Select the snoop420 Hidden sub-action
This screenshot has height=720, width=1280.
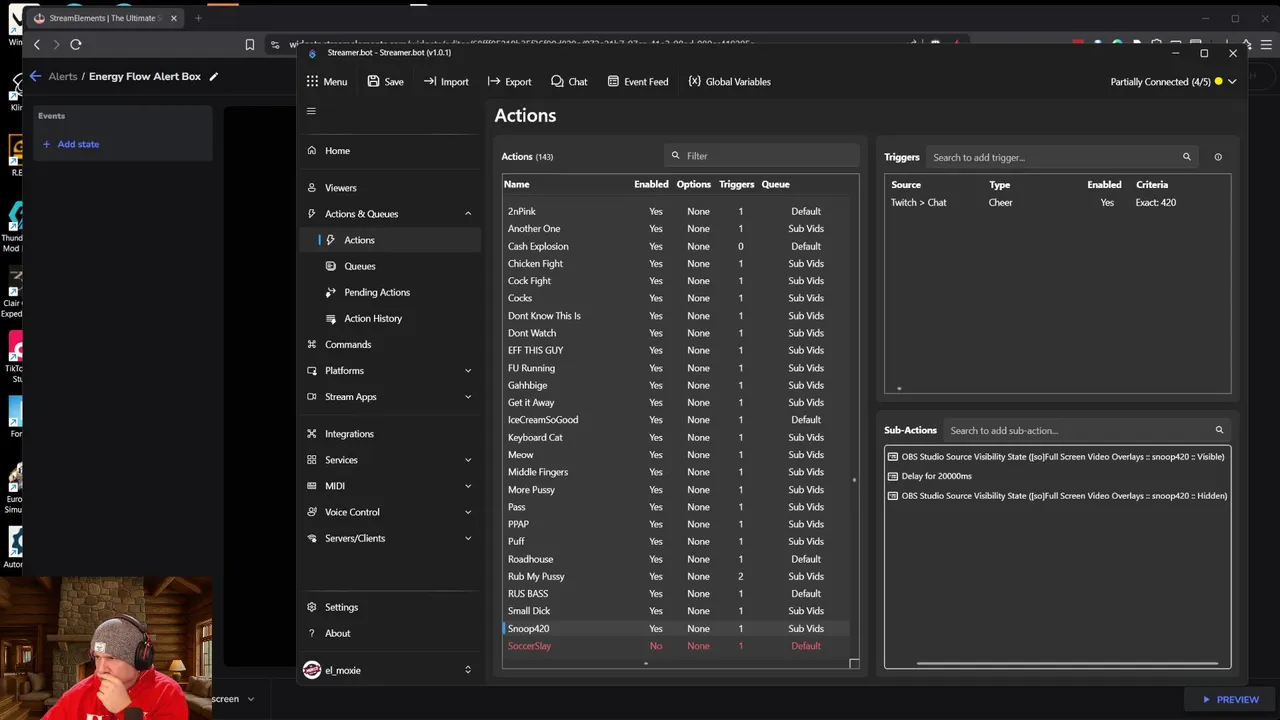pyautogui.click(x=1057, y=496)
